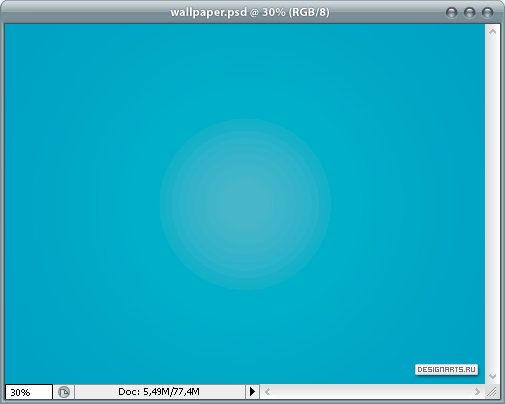Click the 30% zoom level field
The image size is (505, 404).
tap(29, 392)
